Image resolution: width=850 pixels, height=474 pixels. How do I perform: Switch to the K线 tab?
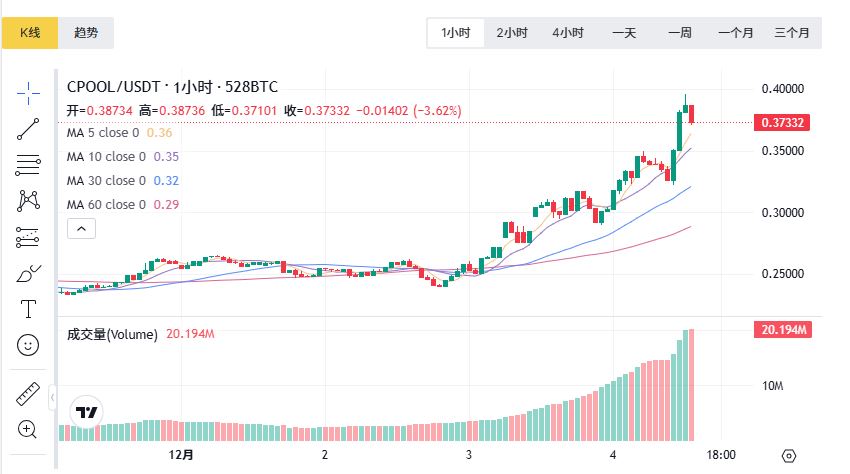coord(30,33)
